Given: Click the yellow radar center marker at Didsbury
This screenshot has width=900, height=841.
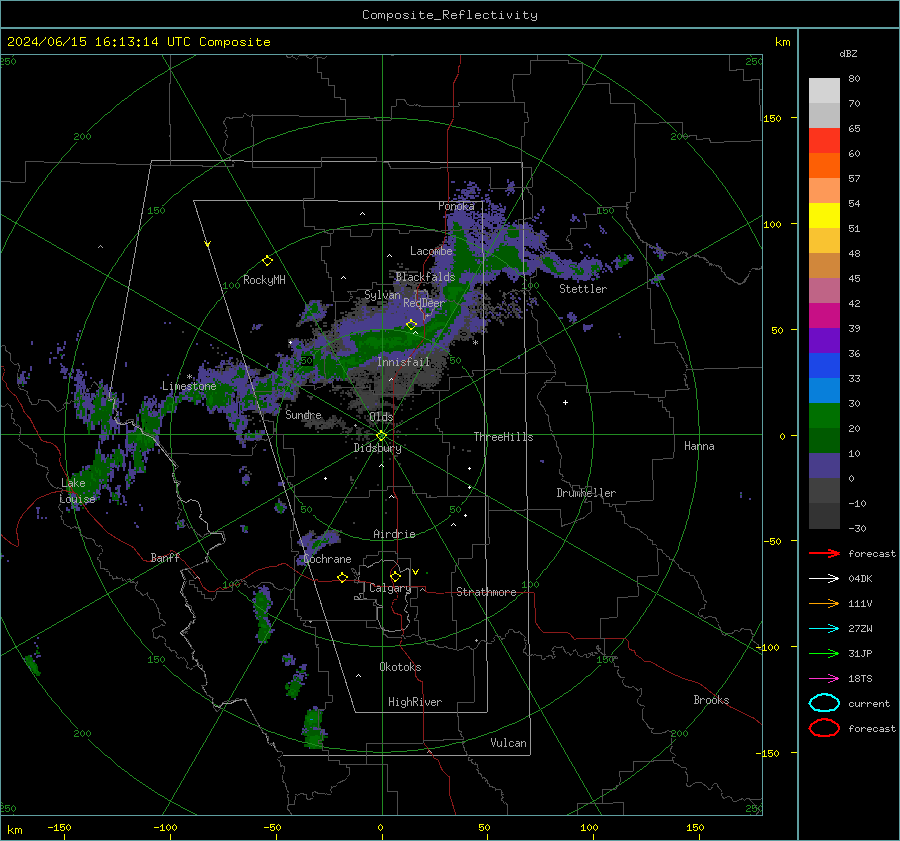Looking at the screenshot, I should (x=381, y=436).
